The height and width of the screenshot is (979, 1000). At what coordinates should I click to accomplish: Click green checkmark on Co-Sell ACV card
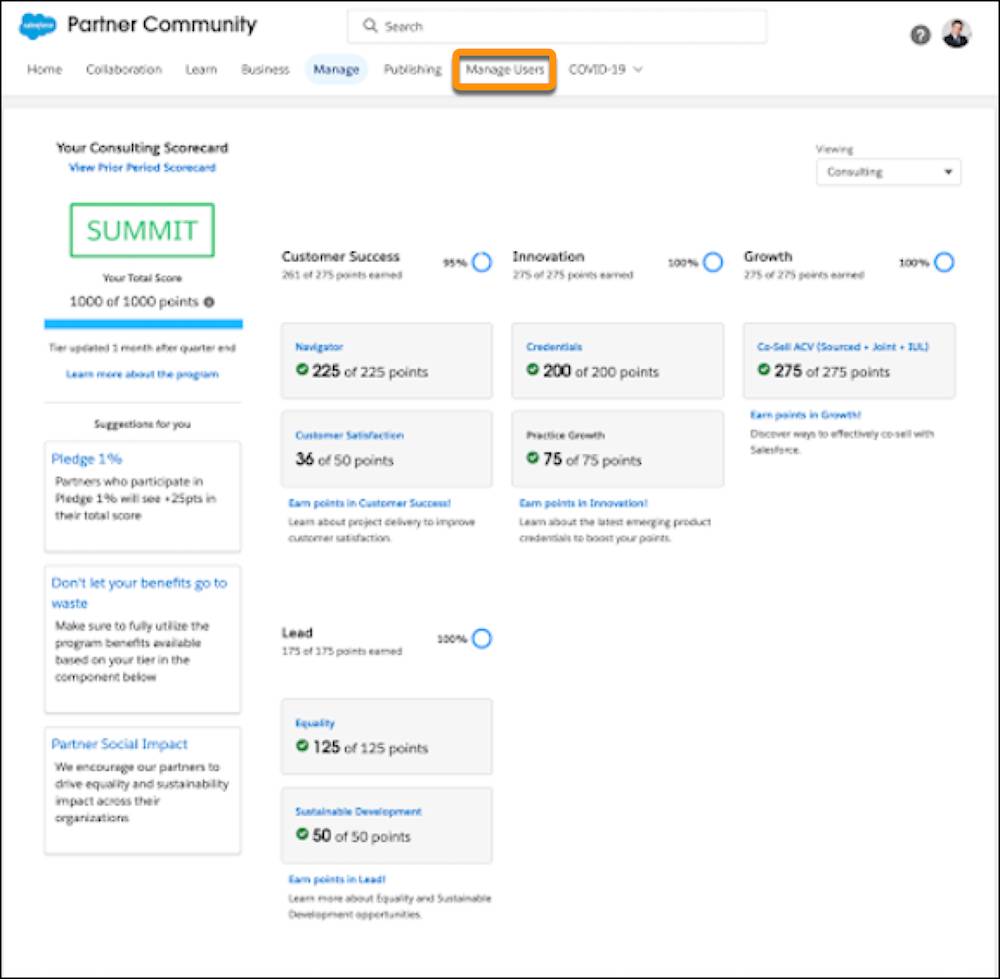[x=763, y=369]
